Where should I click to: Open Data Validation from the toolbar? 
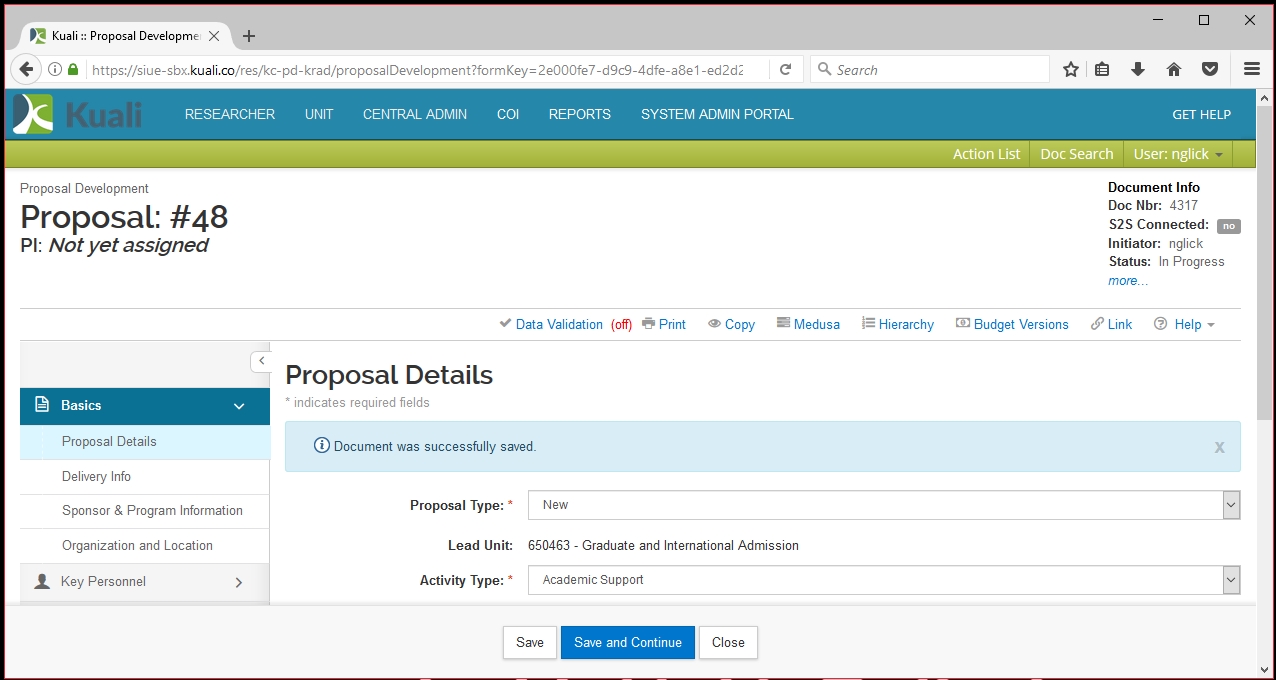pos(558,324)
